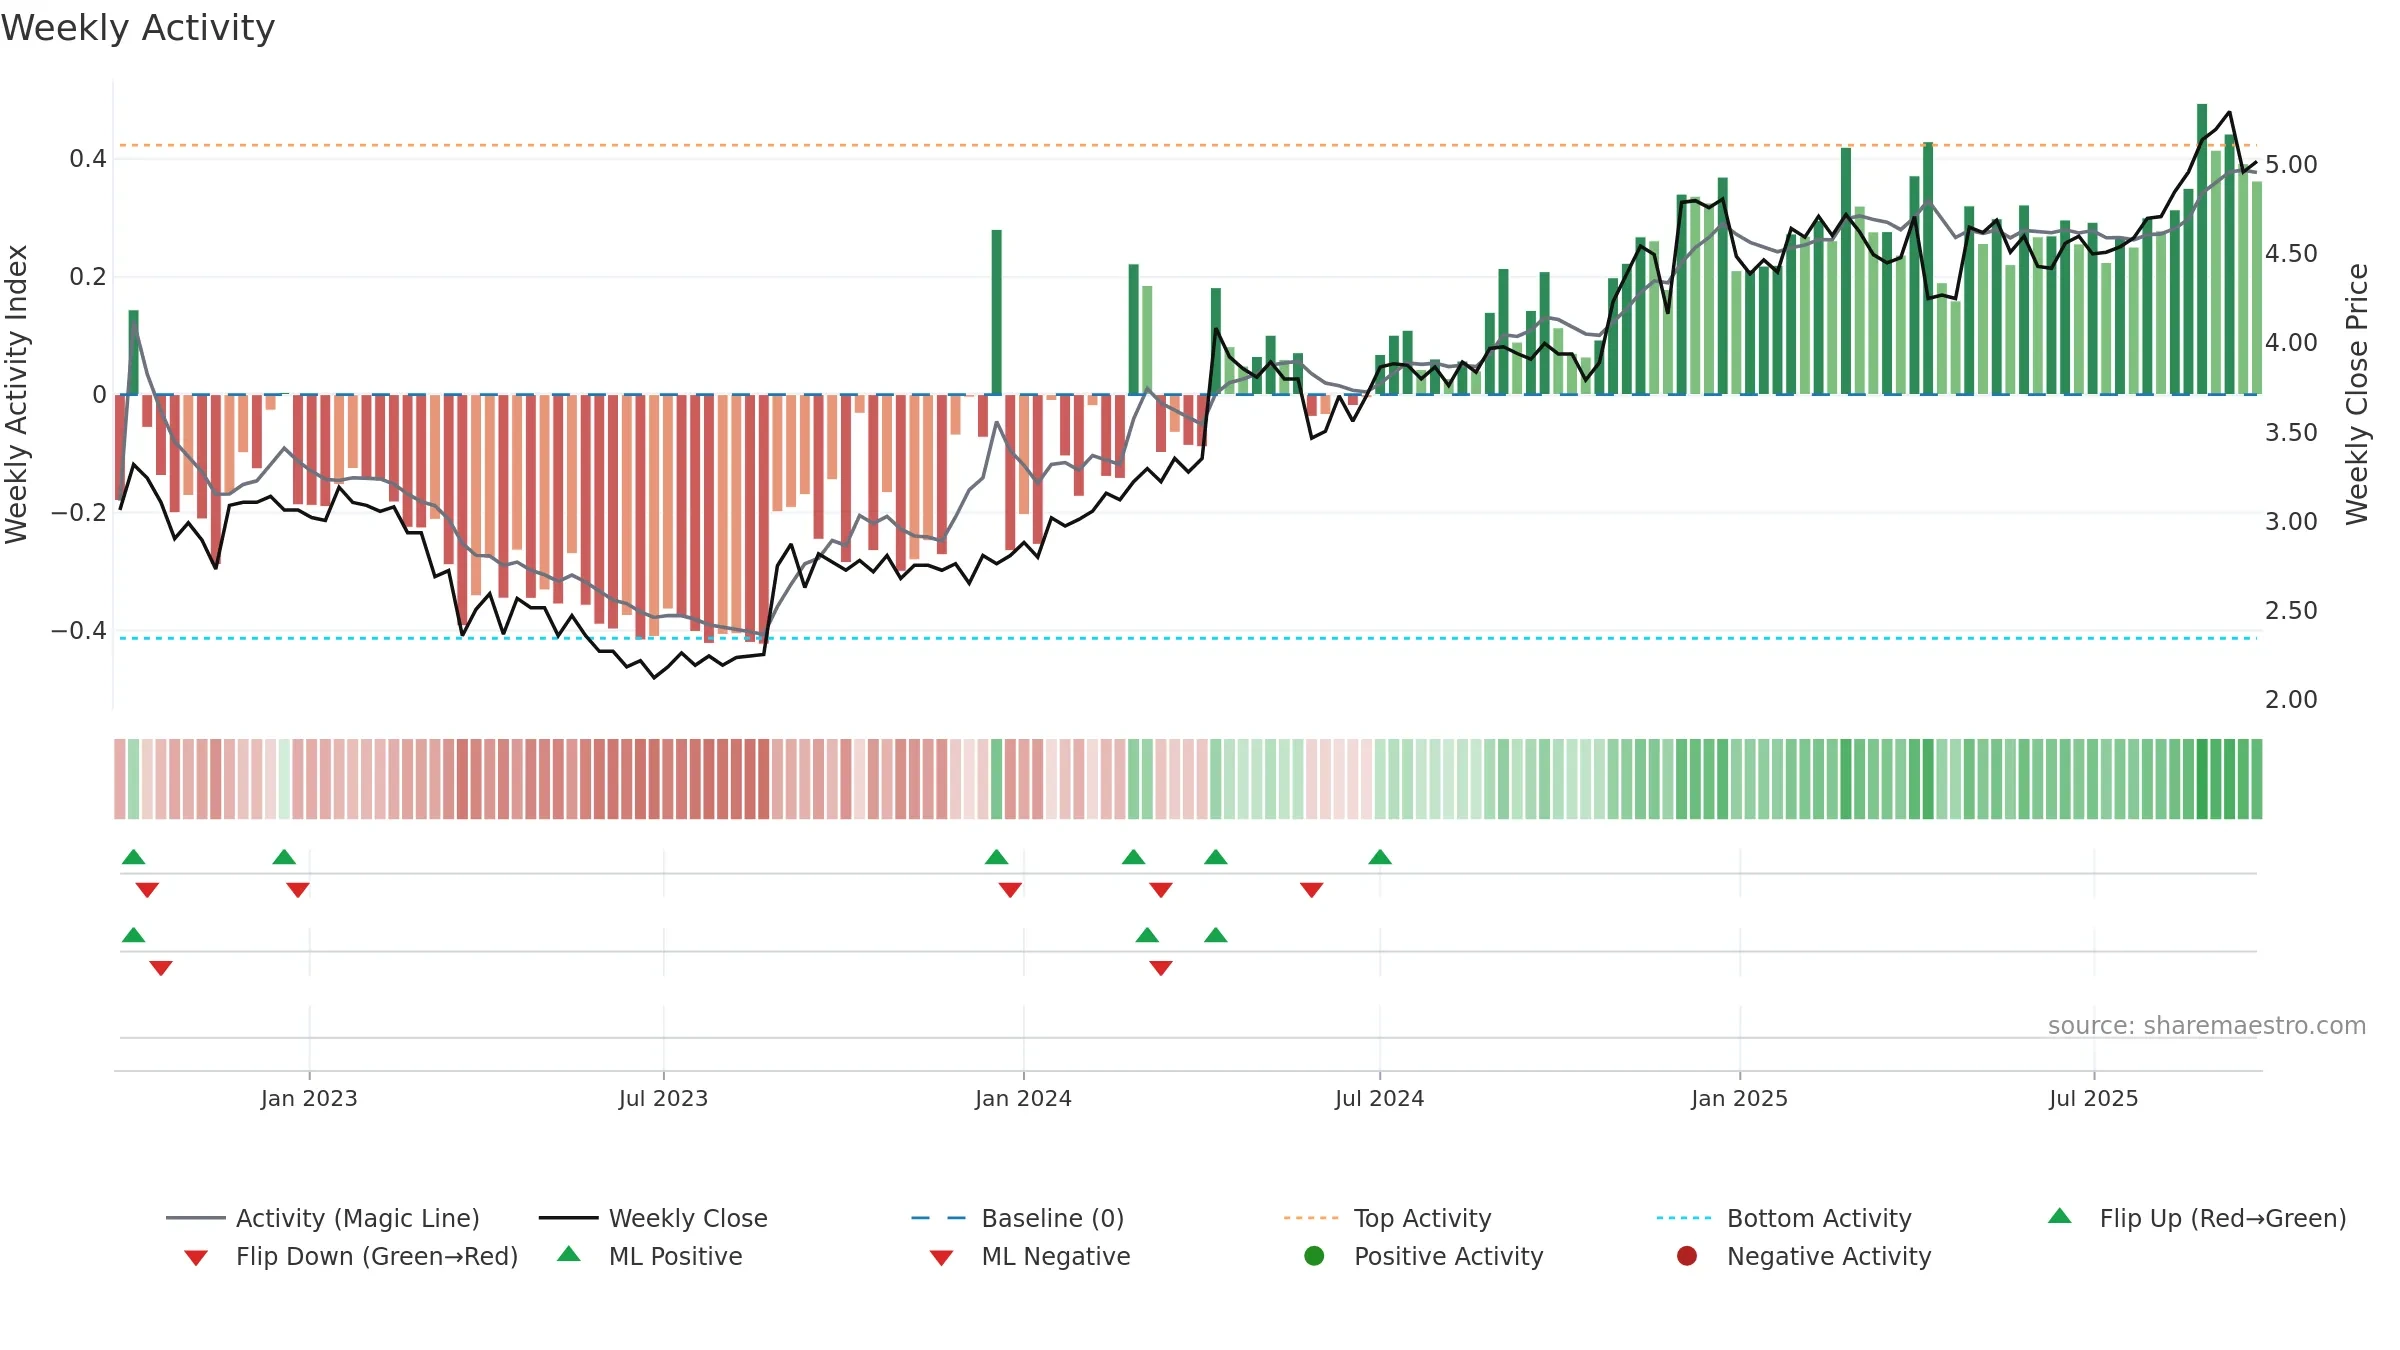Toggle the Flip Up (Red→Green) legend entry
2400x1350 pixels.
pos(2197,1218)
